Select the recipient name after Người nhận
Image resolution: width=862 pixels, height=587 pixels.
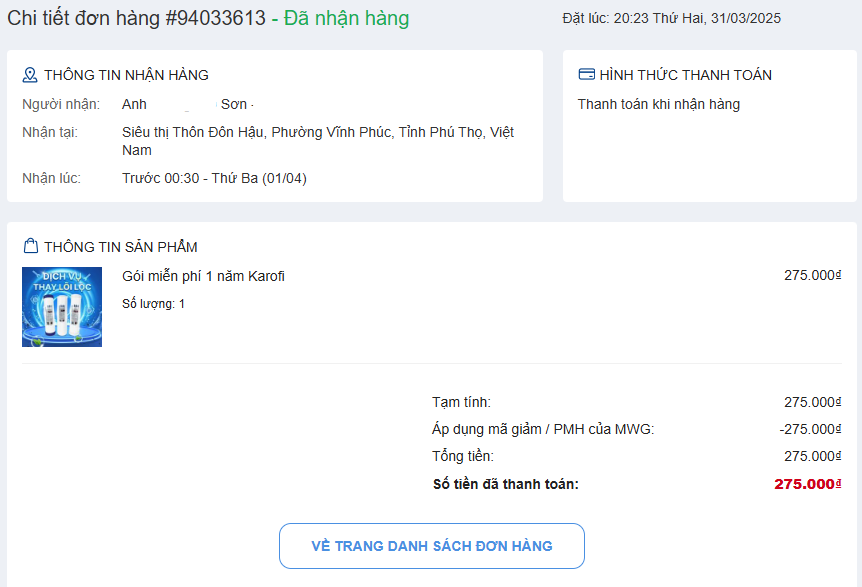[x=186, y=104]
